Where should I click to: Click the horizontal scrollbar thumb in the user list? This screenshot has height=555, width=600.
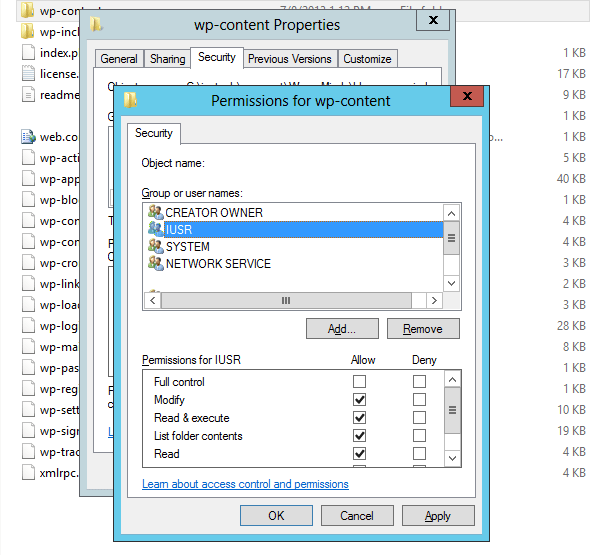pos(286,300)
